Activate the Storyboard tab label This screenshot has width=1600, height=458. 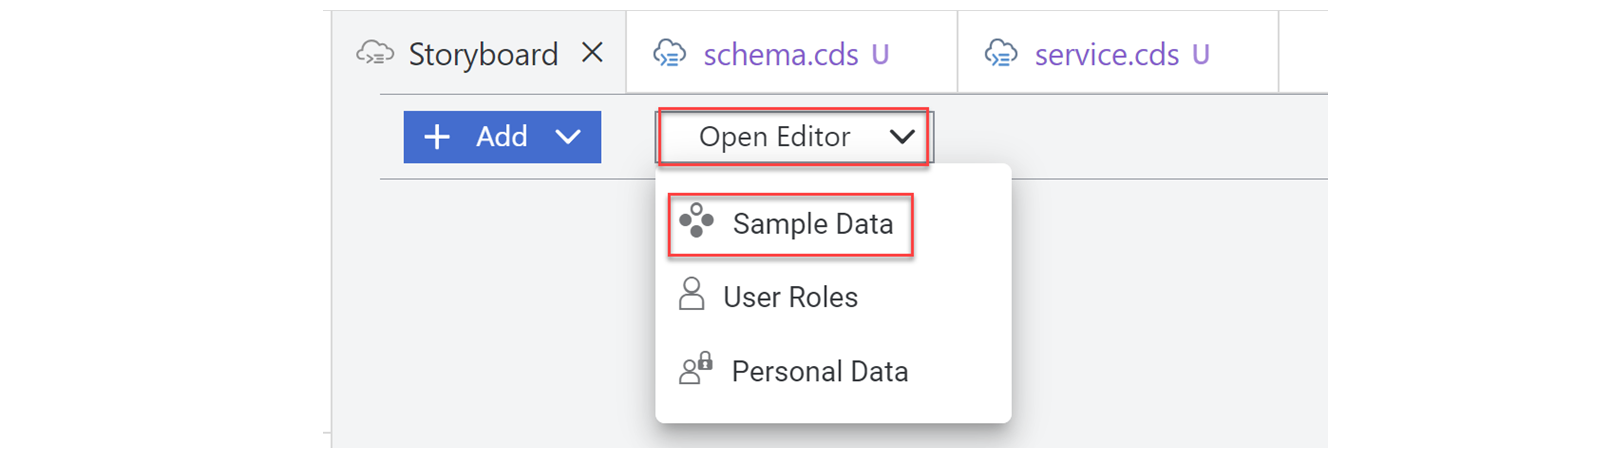click(483, 54)
